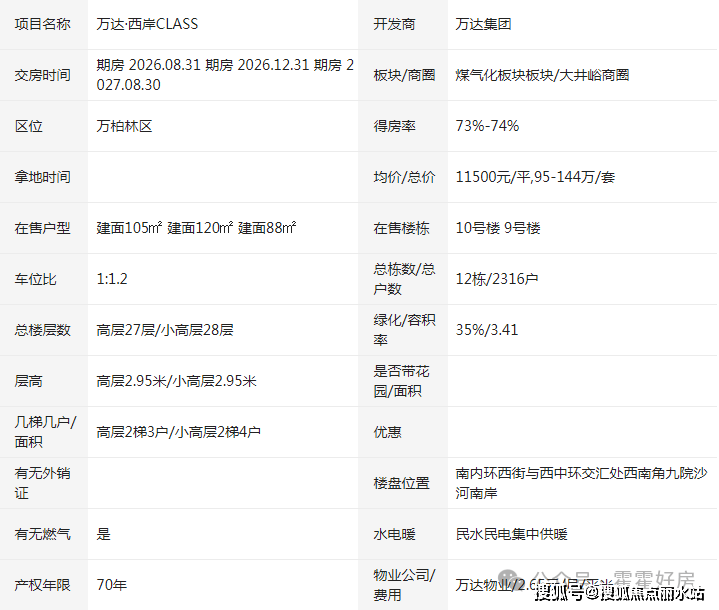Click the gas value 是

pos(104,534)
